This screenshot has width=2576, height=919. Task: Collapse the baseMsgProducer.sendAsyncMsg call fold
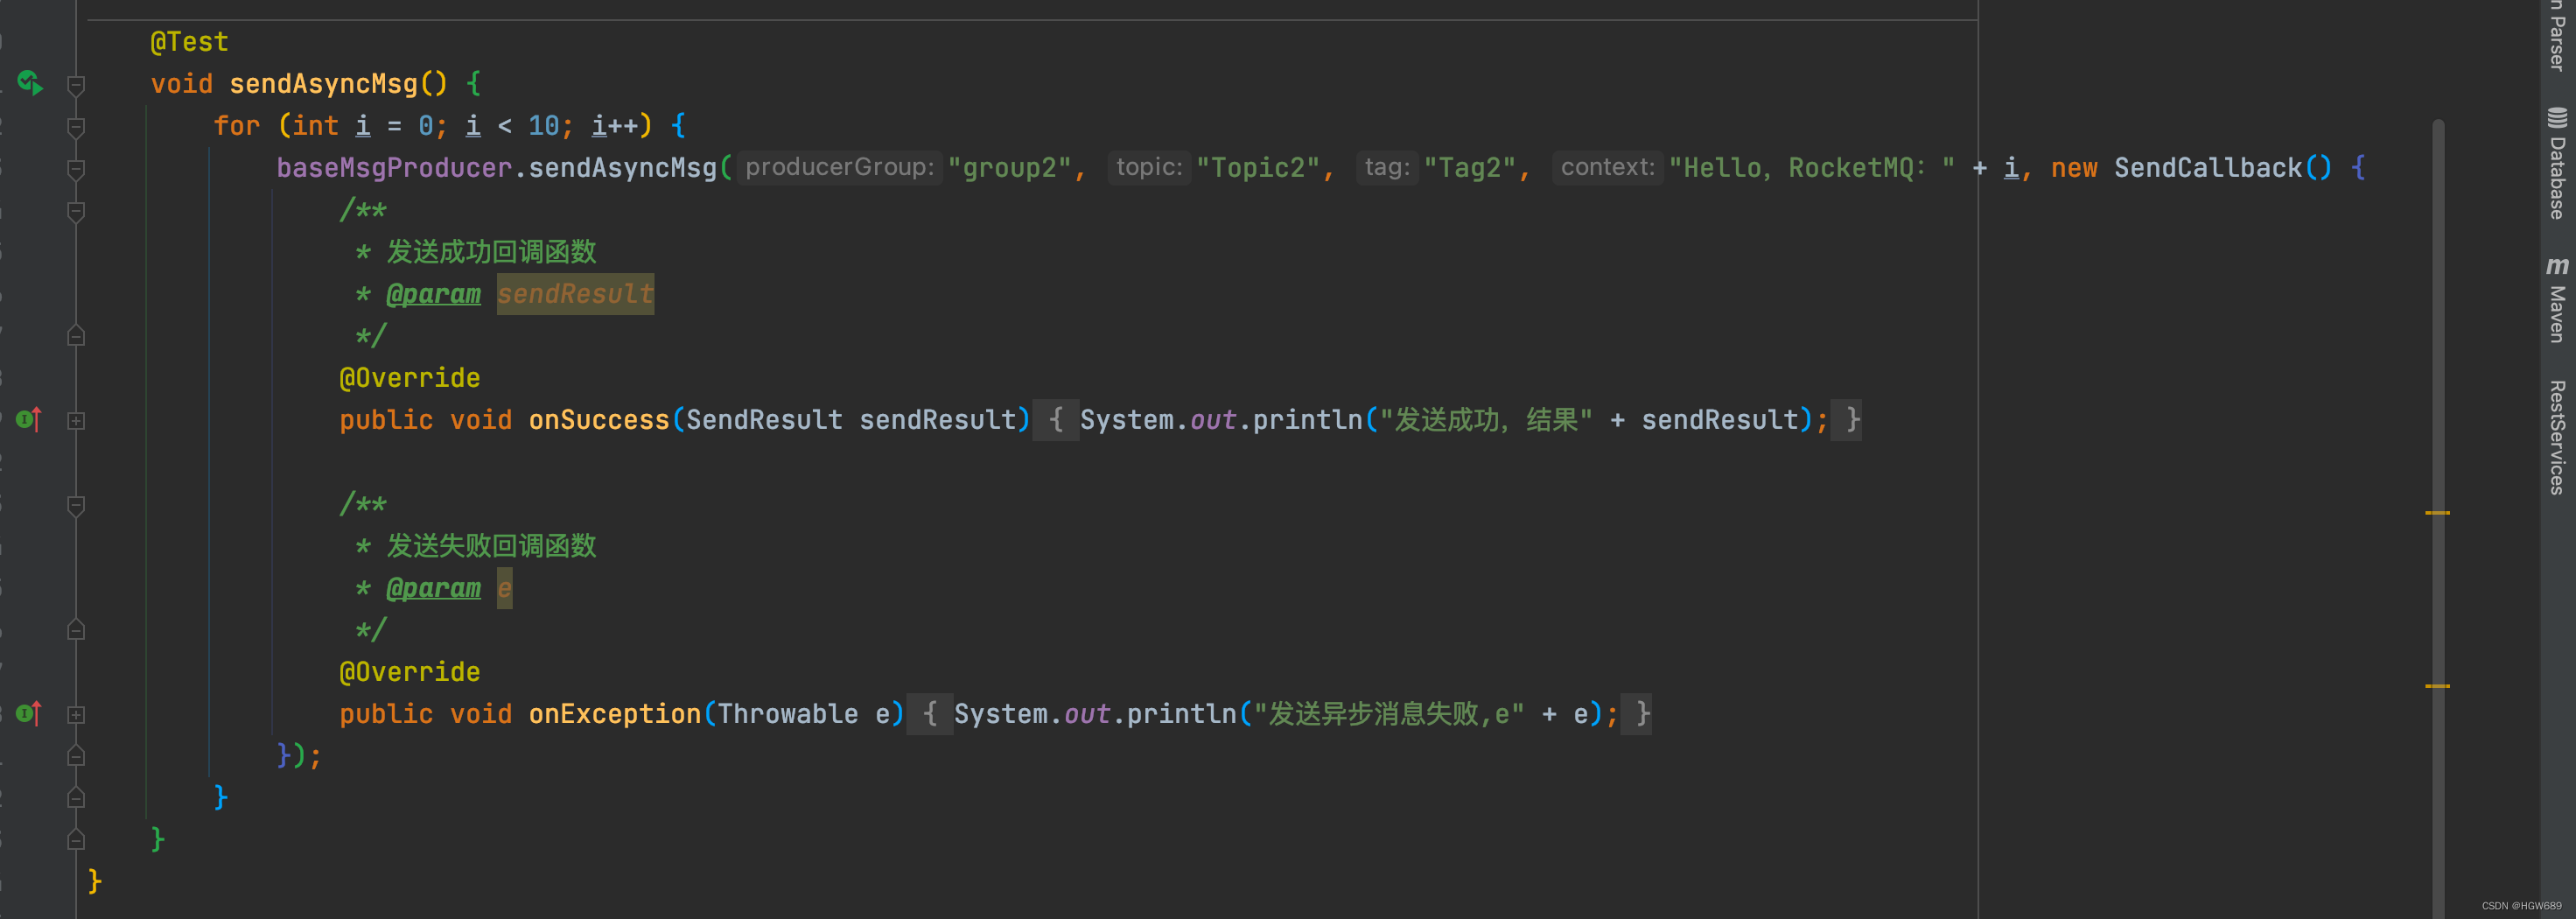[76, 169]
